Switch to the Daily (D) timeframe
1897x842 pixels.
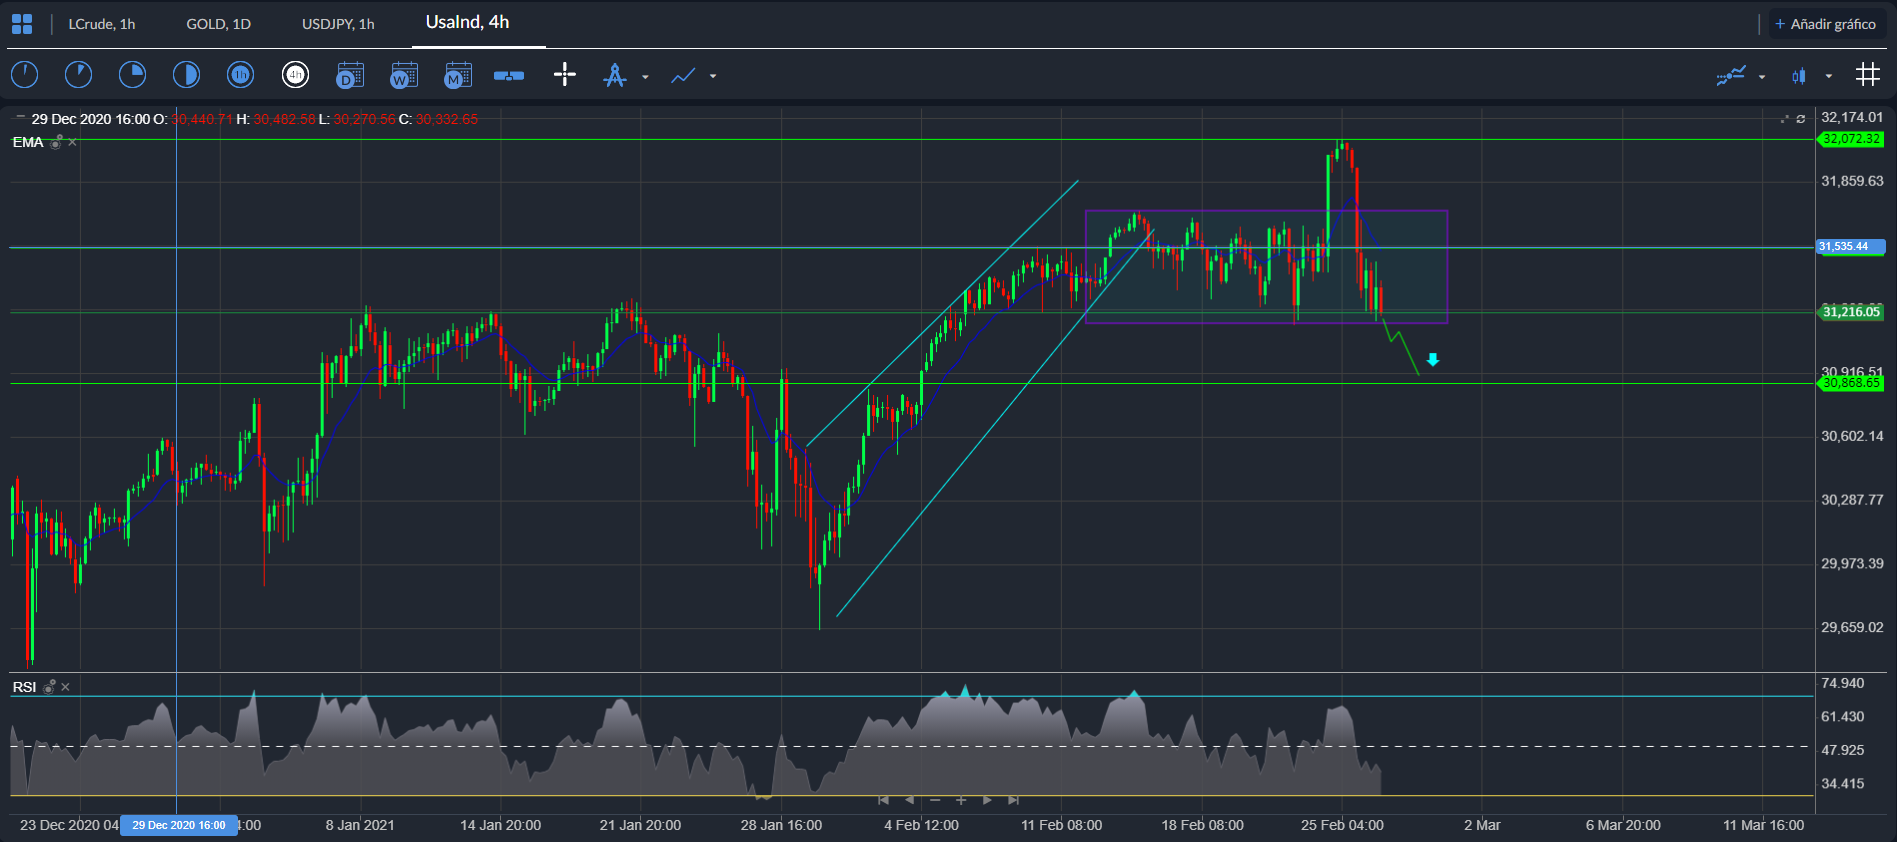click(349, 75)
